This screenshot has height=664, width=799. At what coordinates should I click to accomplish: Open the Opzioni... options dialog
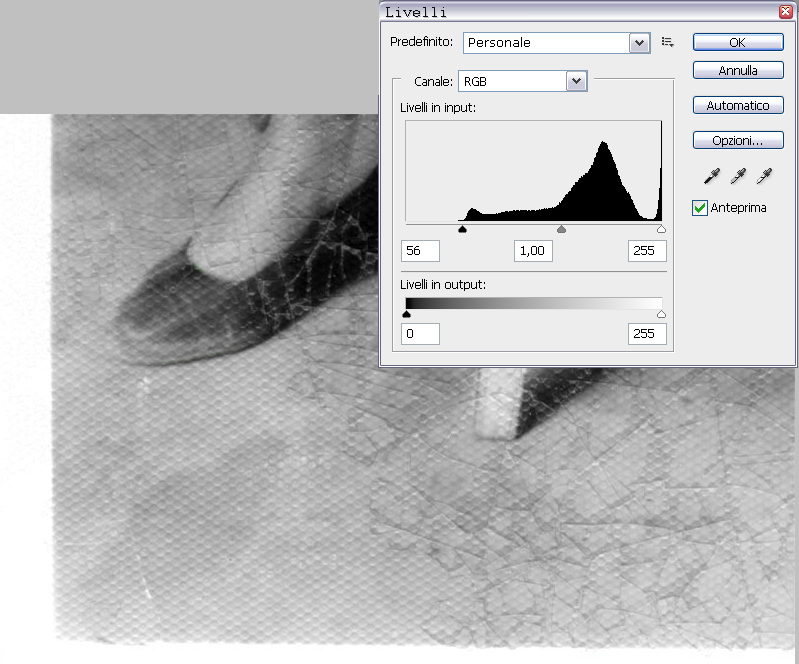pyautogui.click(x=737, y=140)
